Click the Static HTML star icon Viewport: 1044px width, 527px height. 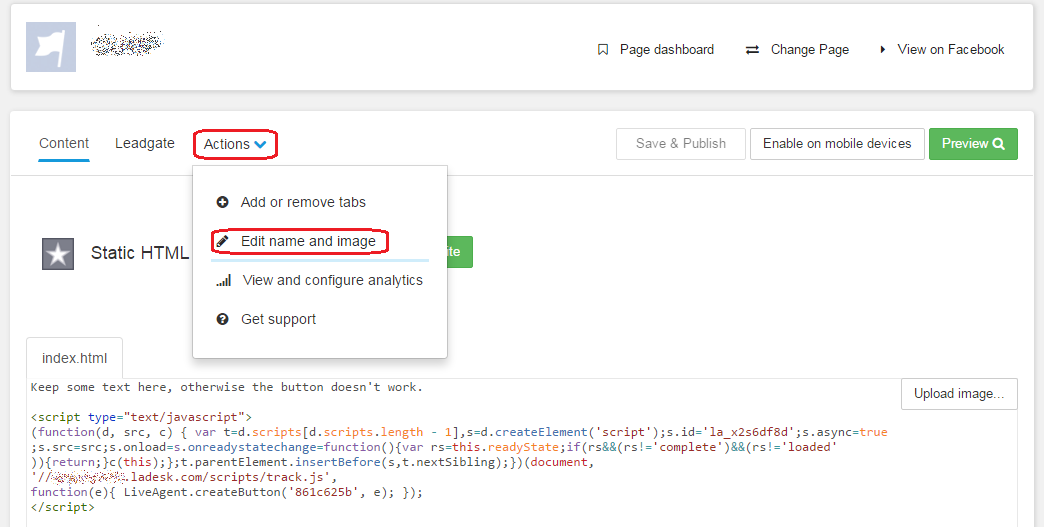tap(58, 254)
